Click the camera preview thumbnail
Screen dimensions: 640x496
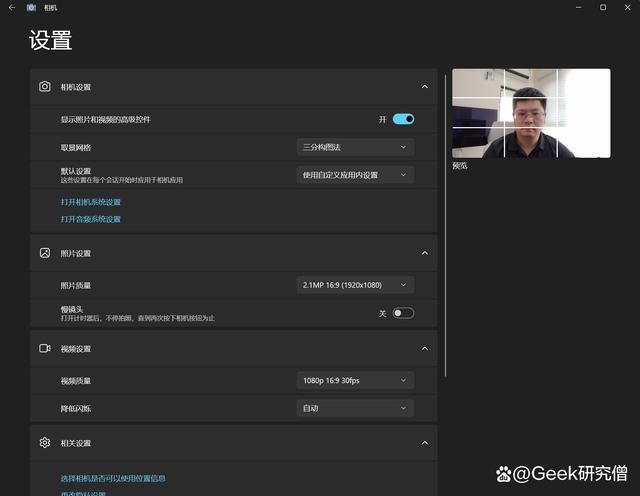pyautogui.click(x=531, y=113)
